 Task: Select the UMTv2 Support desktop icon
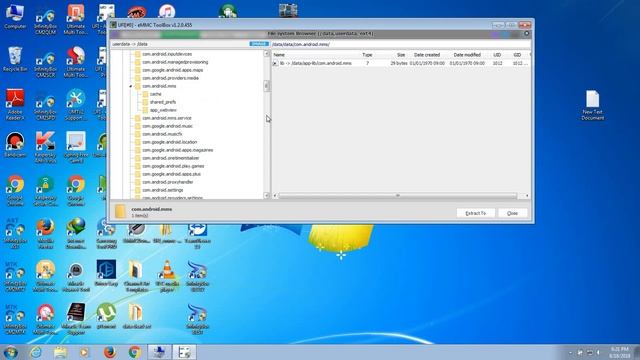click(x=76, y=104)
